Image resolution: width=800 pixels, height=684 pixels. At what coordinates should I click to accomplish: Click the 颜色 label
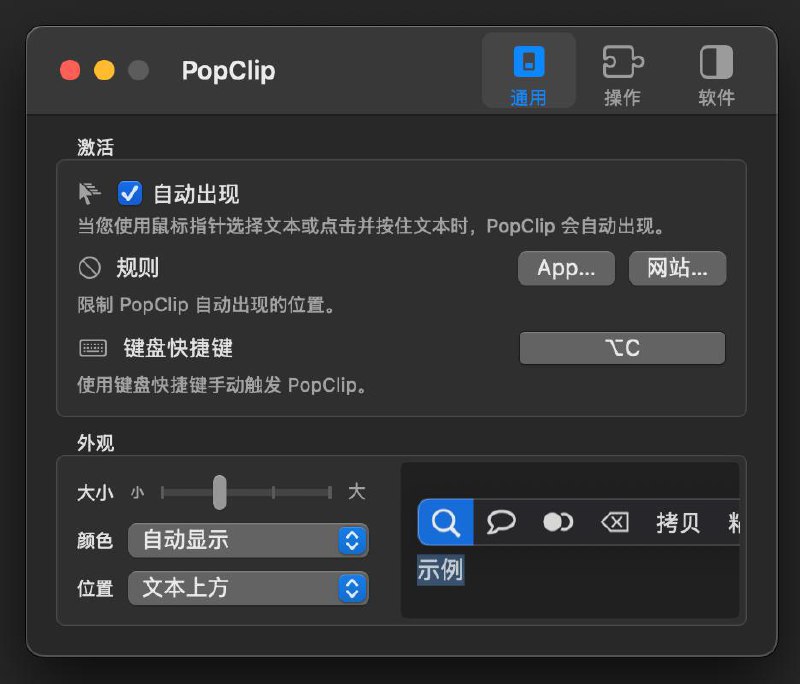click(95, 541)
